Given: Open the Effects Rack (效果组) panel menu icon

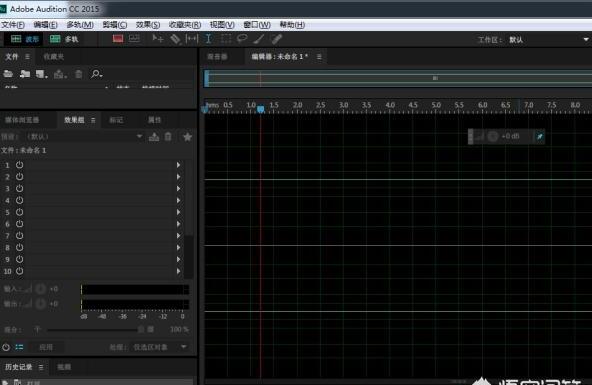Looking at the screenshot, I should [93, 120].
